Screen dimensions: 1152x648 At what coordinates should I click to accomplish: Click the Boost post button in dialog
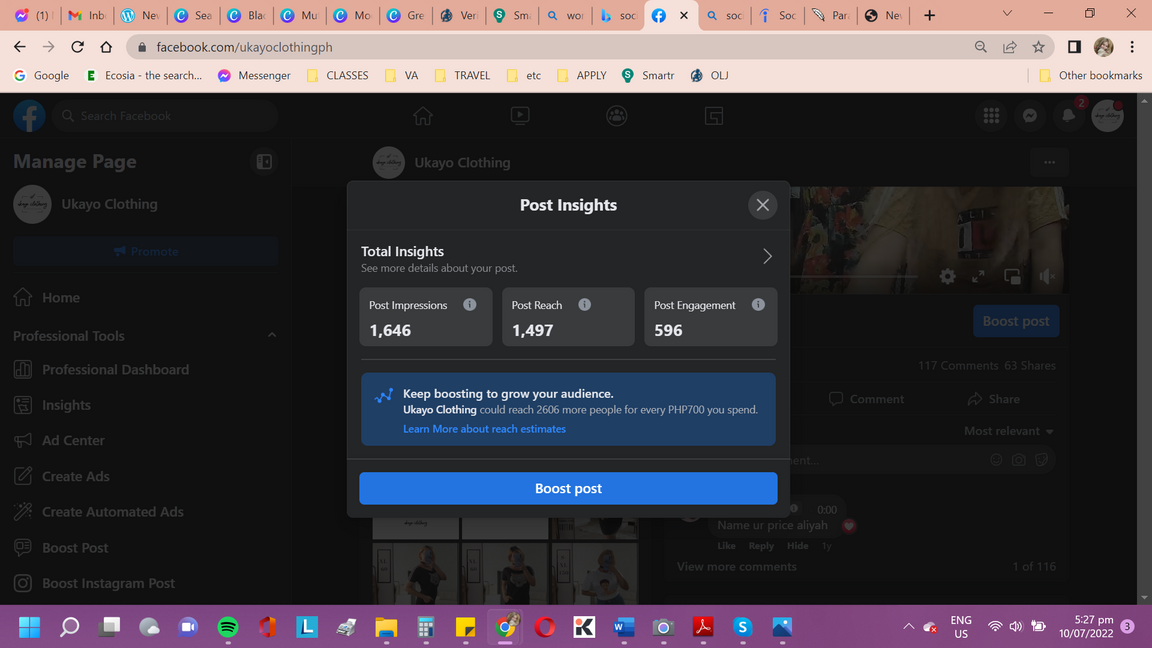pyautogui.click(x=568, y=489)
